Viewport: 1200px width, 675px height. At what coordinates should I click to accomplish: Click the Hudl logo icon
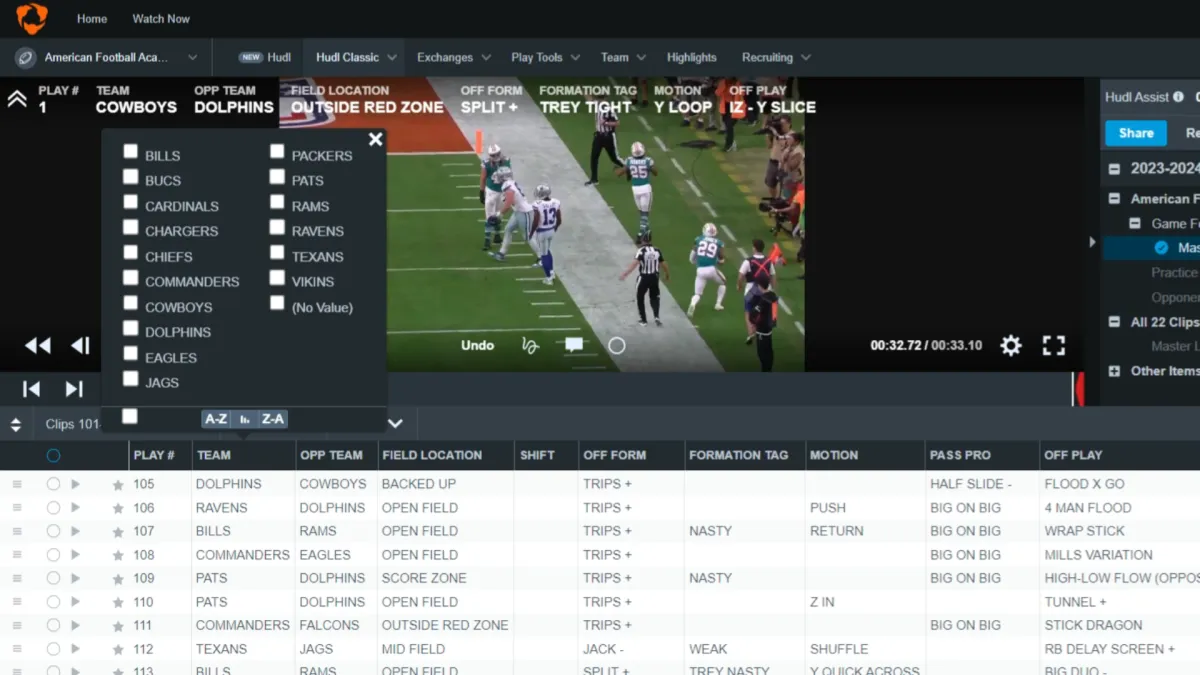(x=32, y=18)
